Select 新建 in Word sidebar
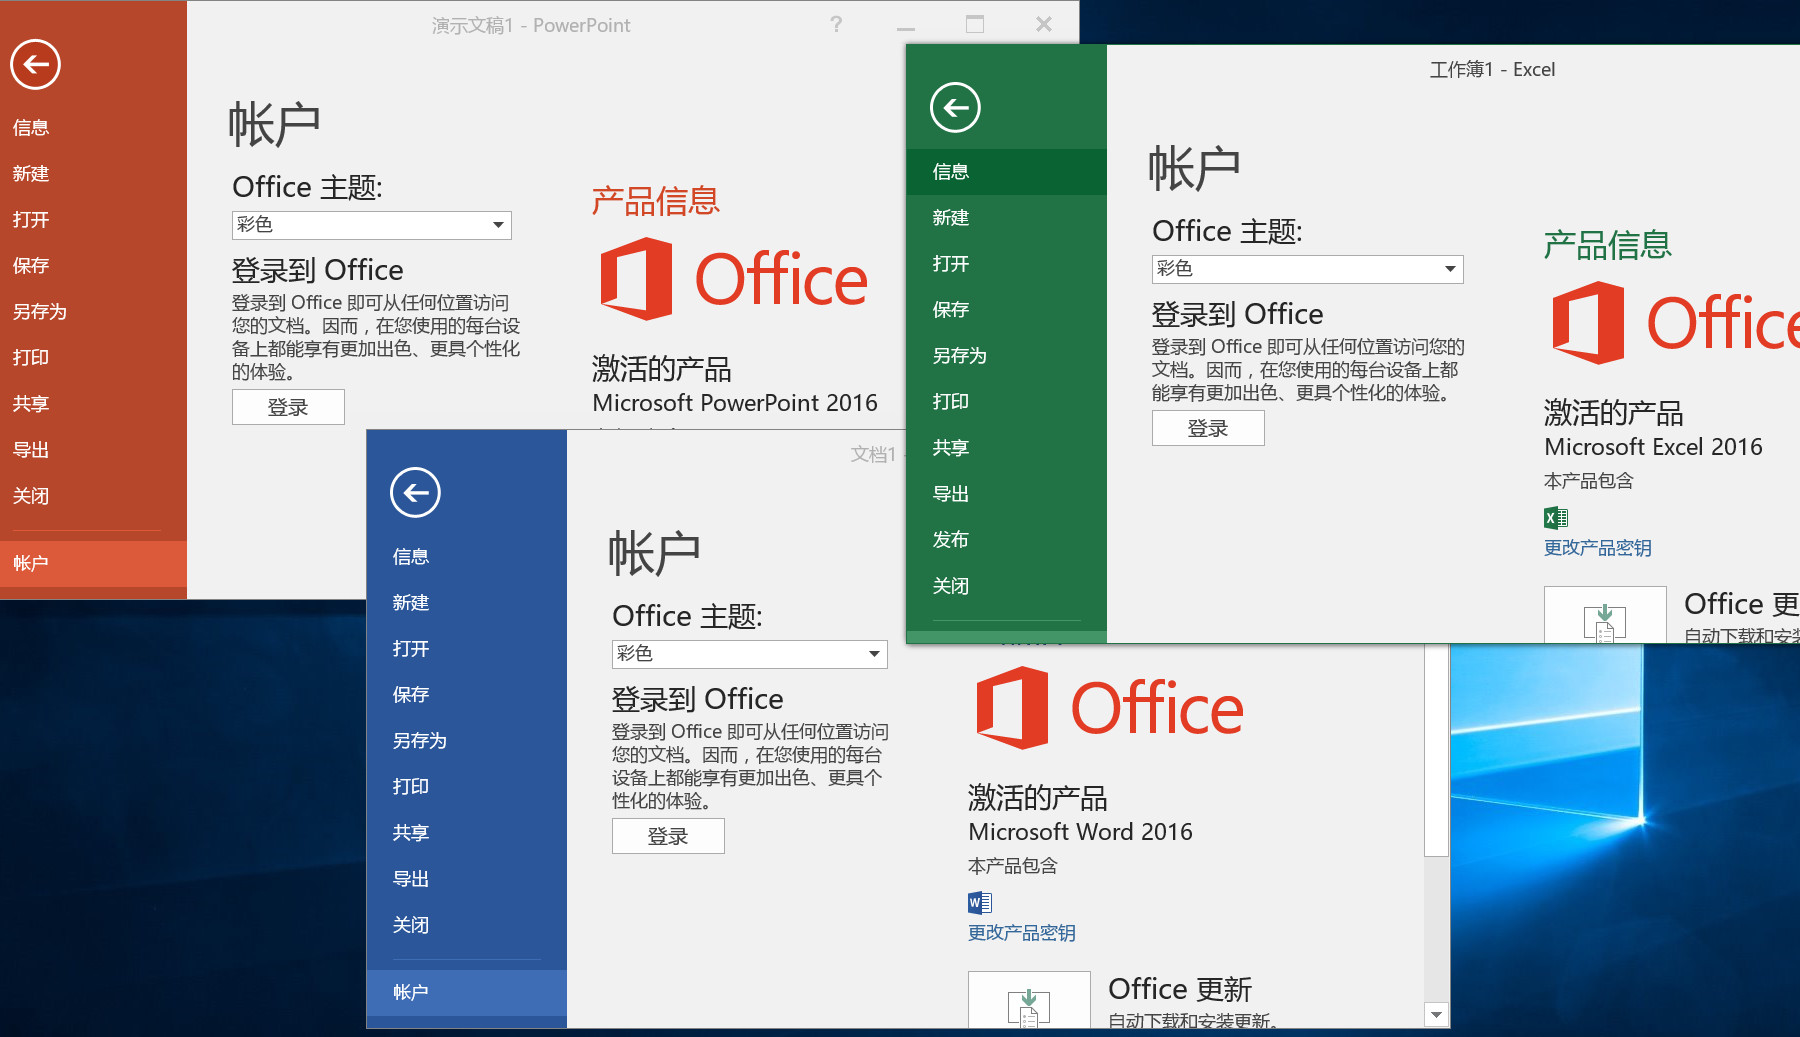1800x1037 pixels. [466, 602]
